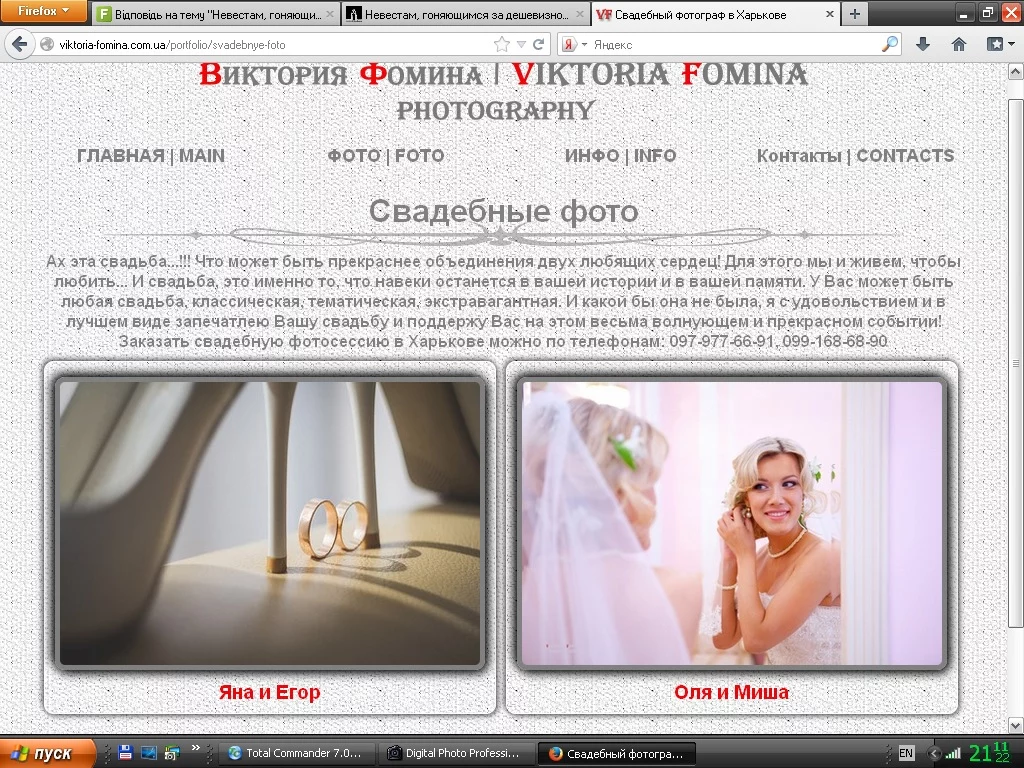
Task: Select the Firefox Свадебный фотограф taskbar button
Action: tap(617, 753)
